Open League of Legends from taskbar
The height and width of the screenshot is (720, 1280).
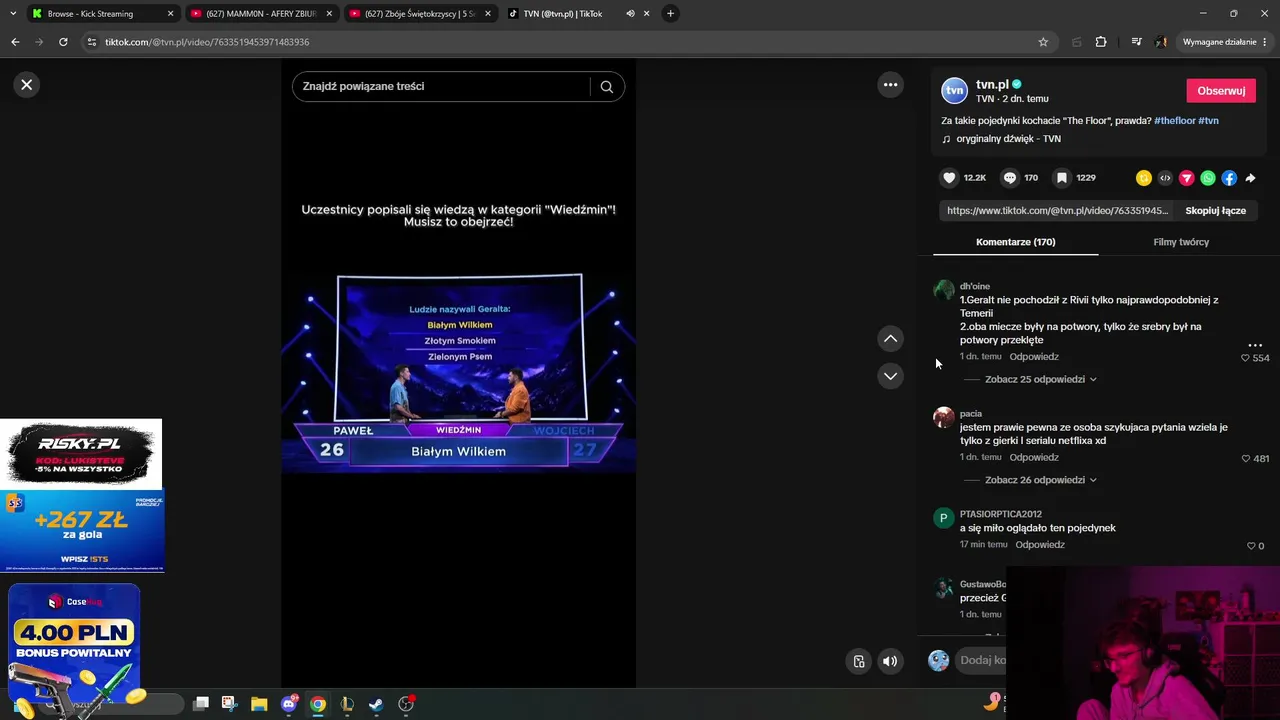pyautogui.click(x=347, y=704)
